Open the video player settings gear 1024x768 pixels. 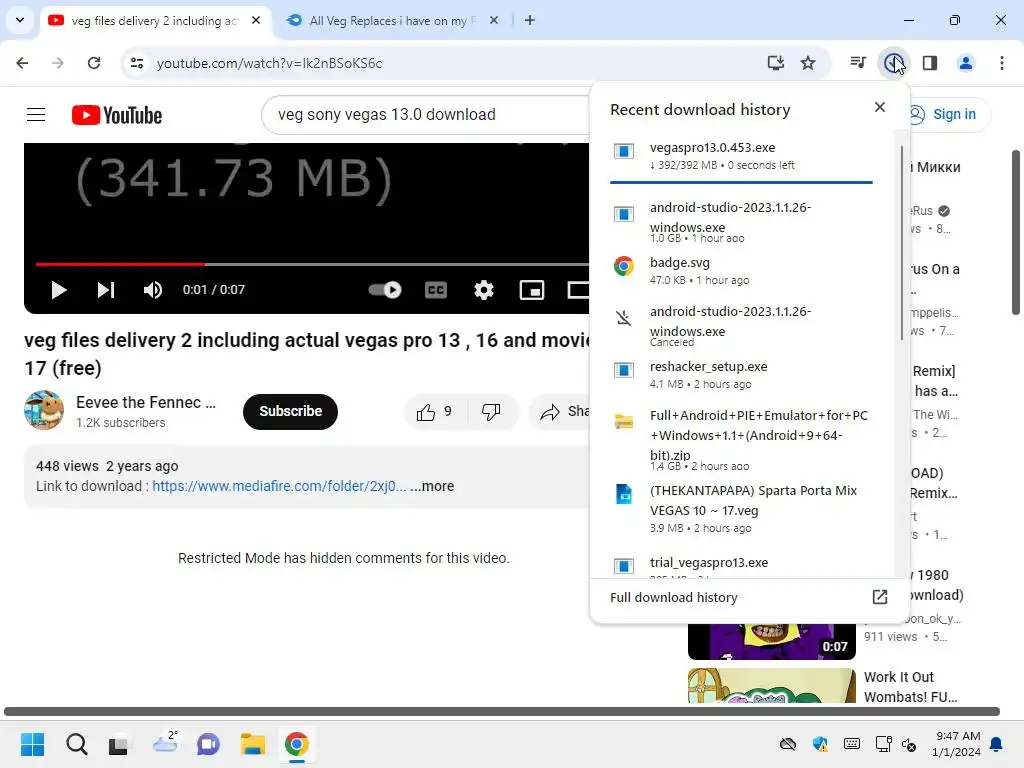click(484, 289)
